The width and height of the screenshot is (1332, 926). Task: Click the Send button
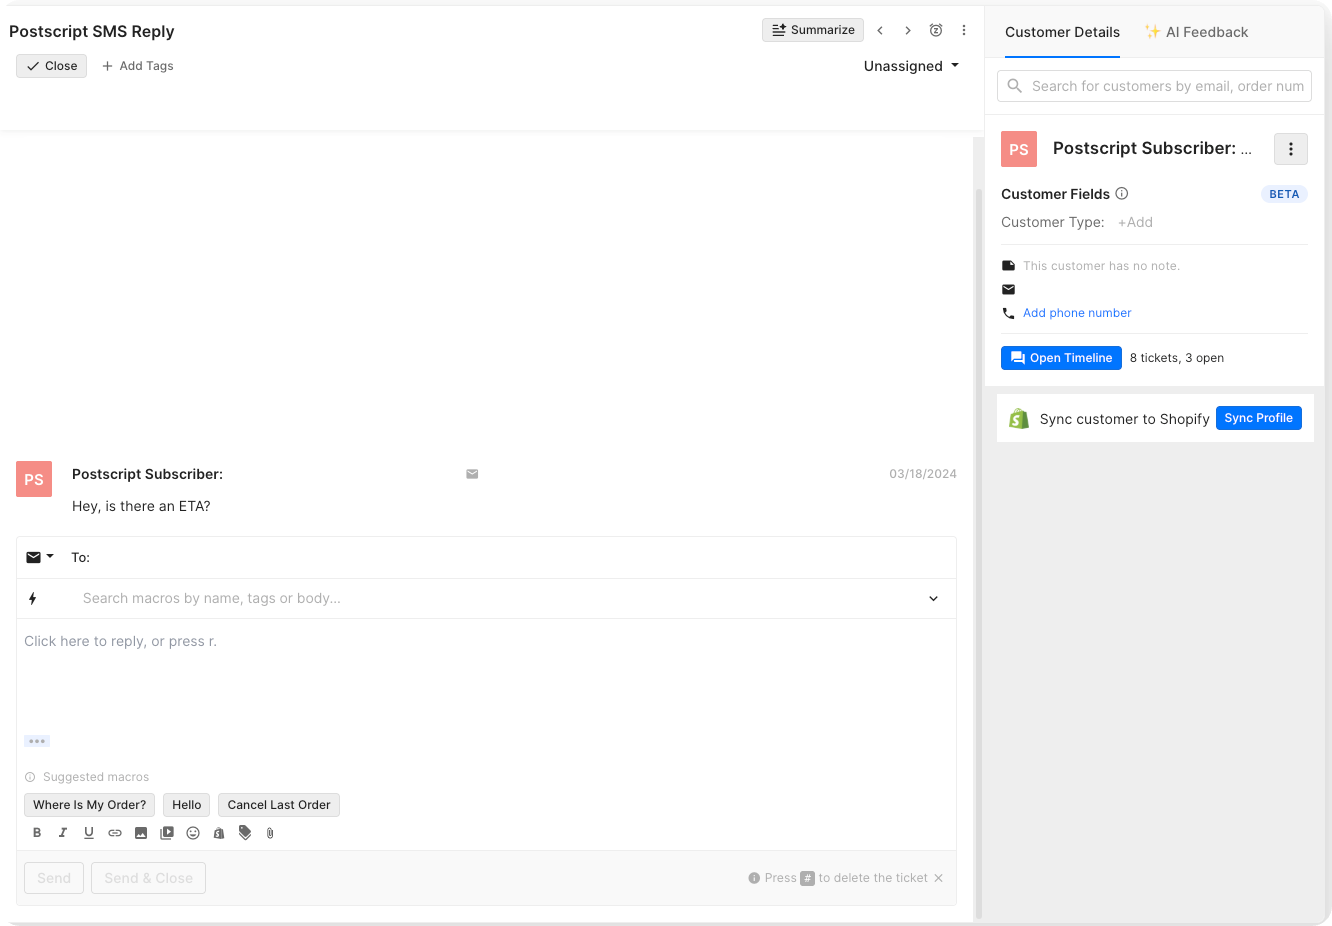point(54,878)
